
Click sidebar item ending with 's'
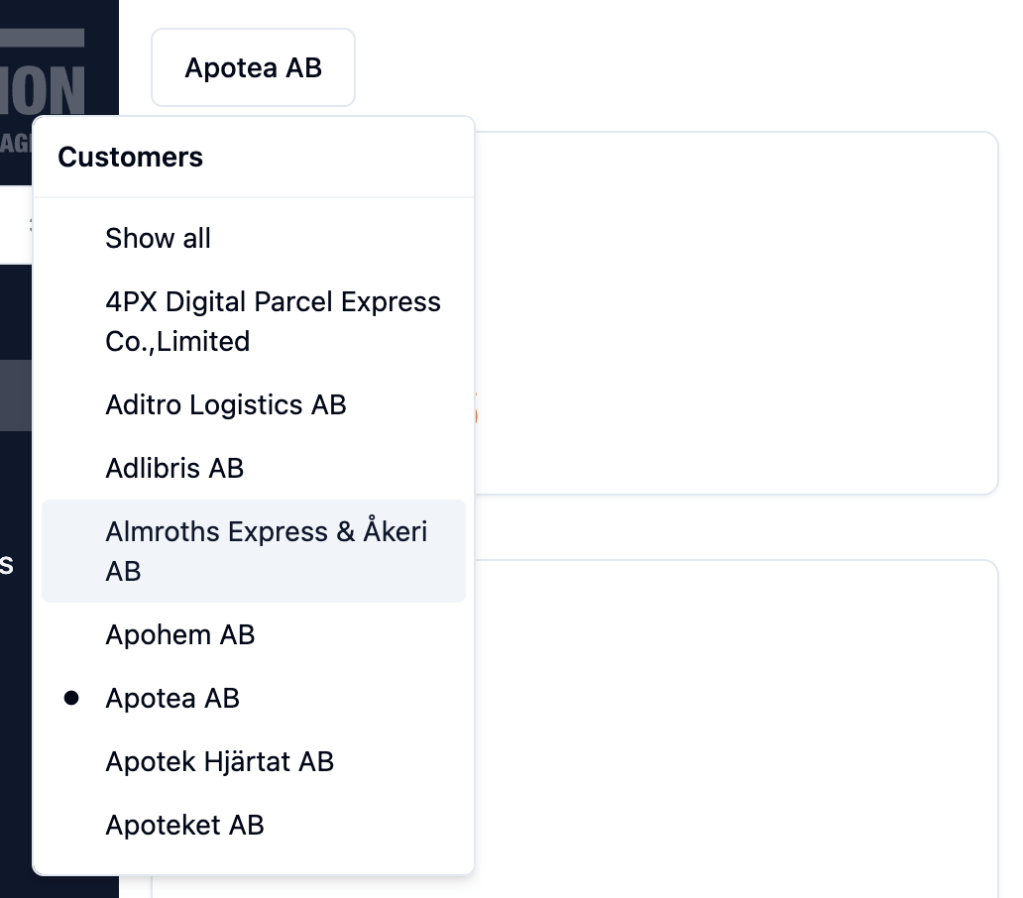[x=8, y=565]
